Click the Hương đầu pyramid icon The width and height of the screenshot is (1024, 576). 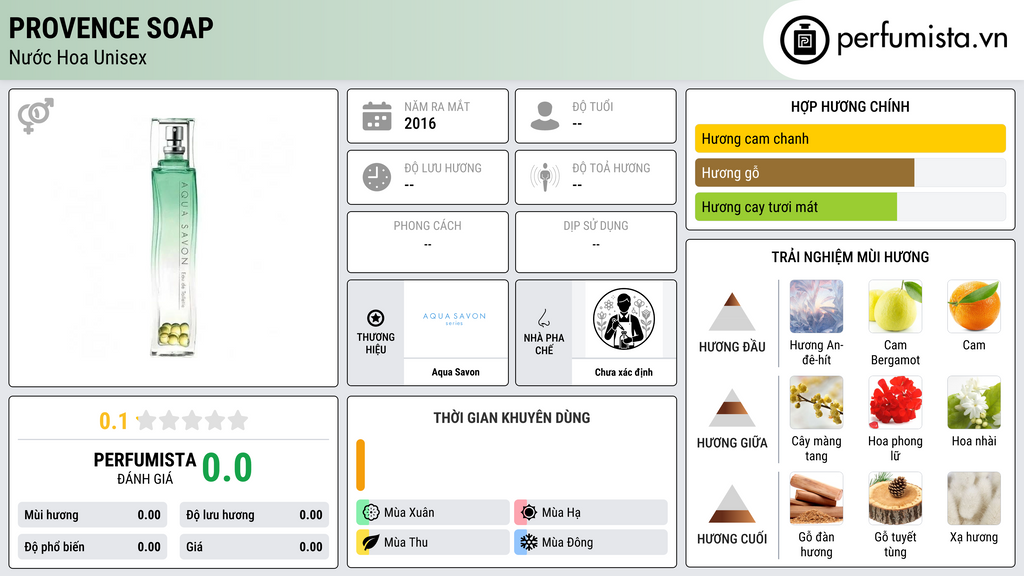(732, 312)
